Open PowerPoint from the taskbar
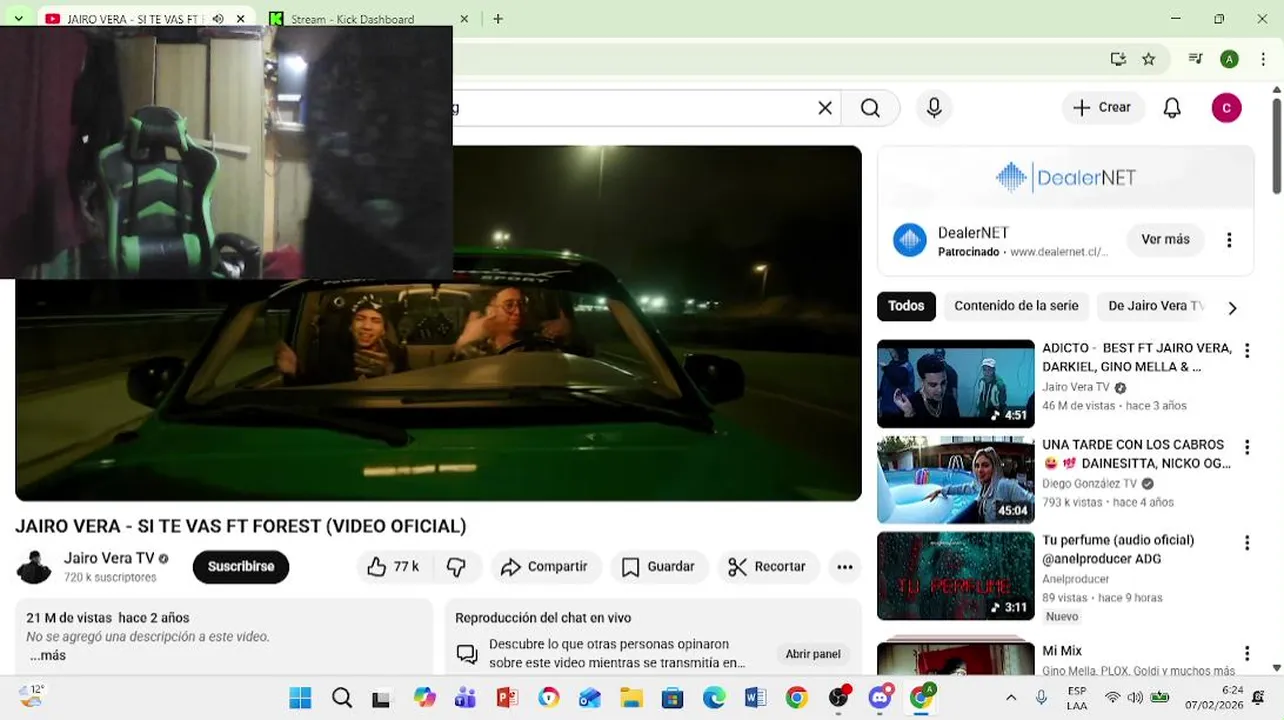The image size is (1284, 720). pyautogui.click(x=507, y=698)
